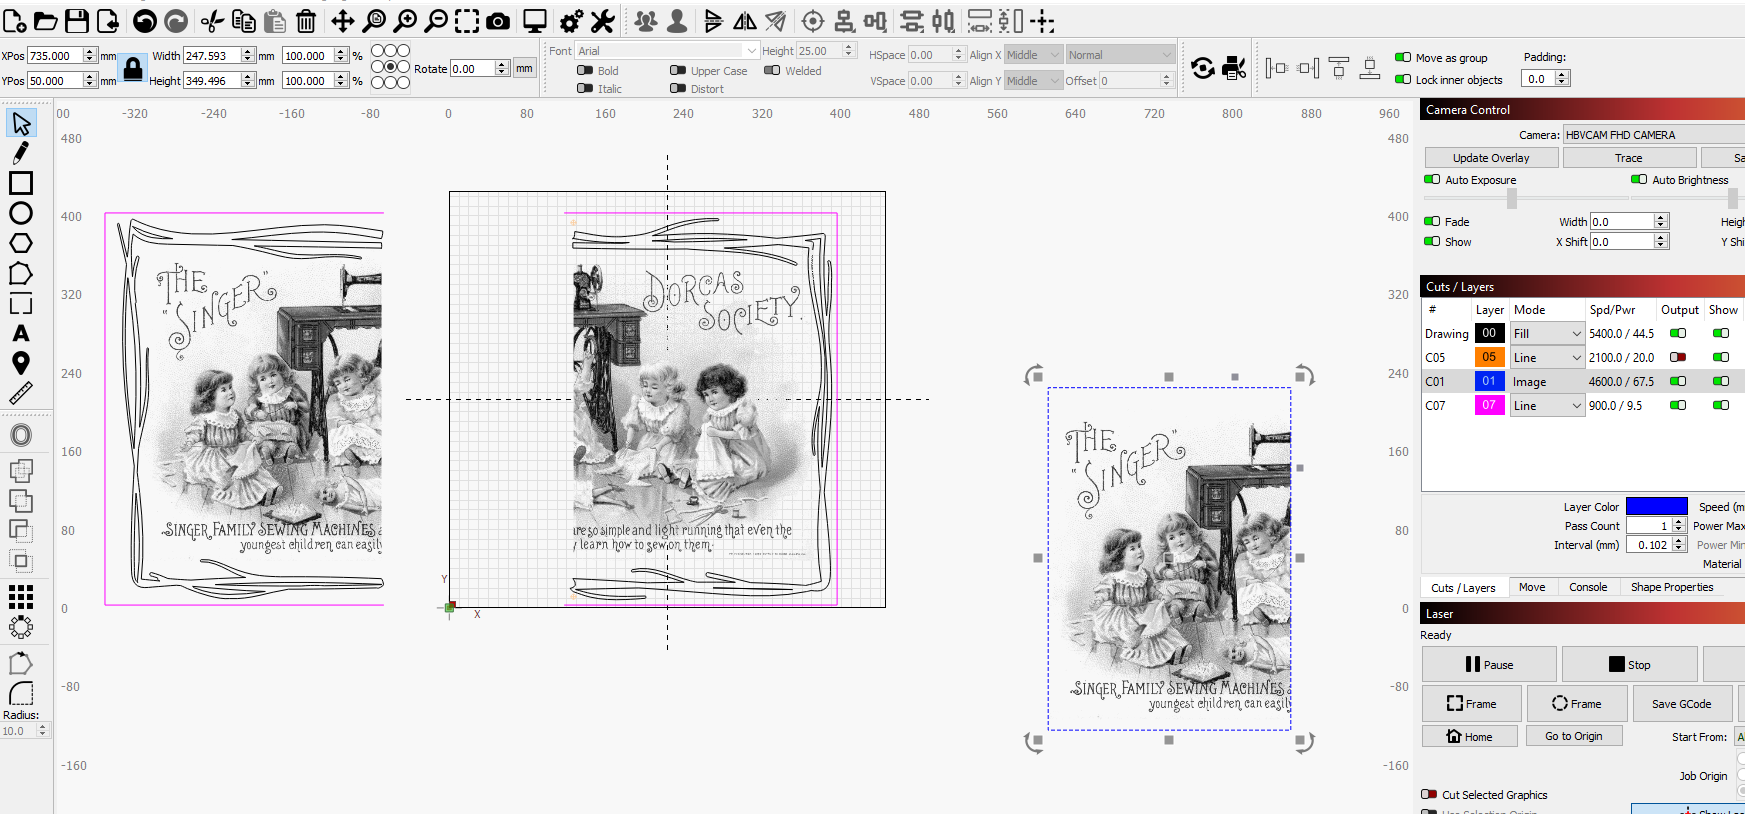Open file with folder icon
Viewport: 1745px width, 814px height.
[x=45, y=21]
